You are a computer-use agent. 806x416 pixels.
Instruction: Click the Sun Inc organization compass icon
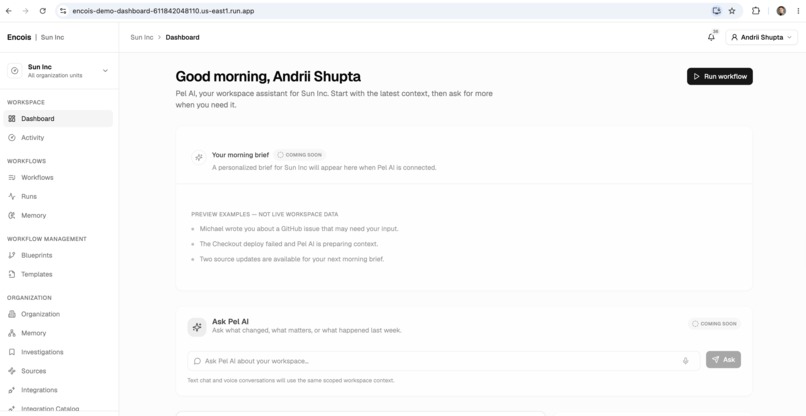pos(15,70)
